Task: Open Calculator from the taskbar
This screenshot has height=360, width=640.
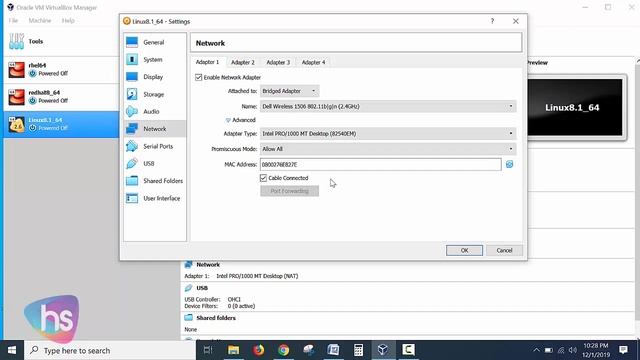Action: [358, 350]
